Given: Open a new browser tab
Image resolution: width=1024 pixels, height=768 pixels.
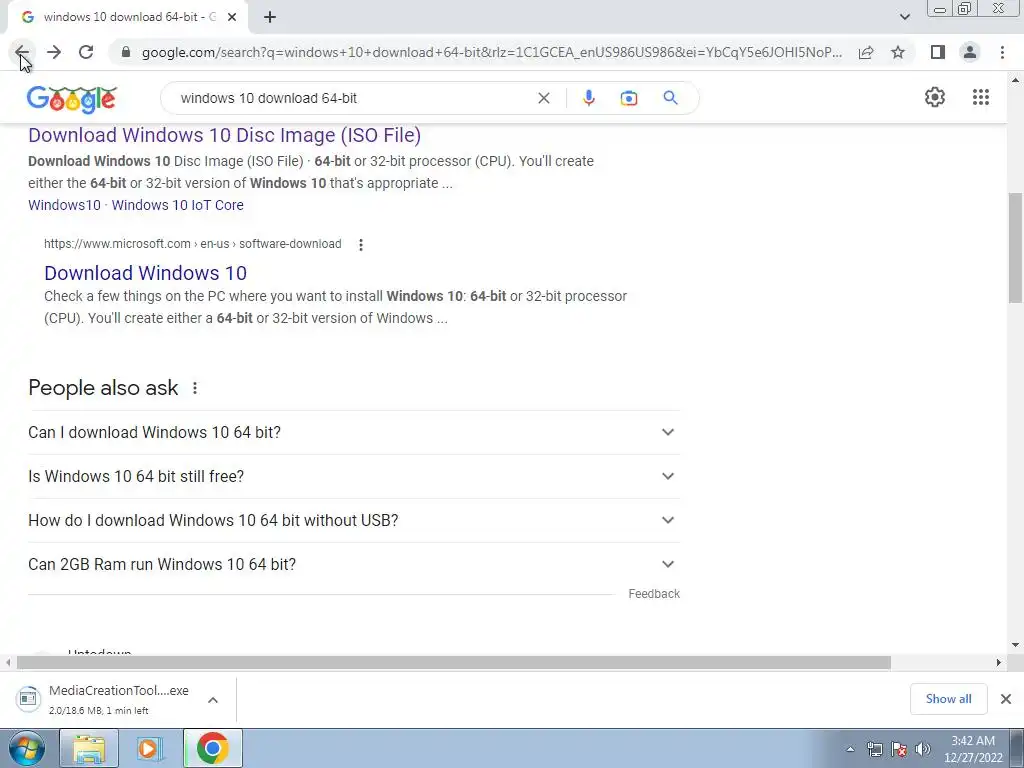Looking at the screenshot, I should [270, 17].
